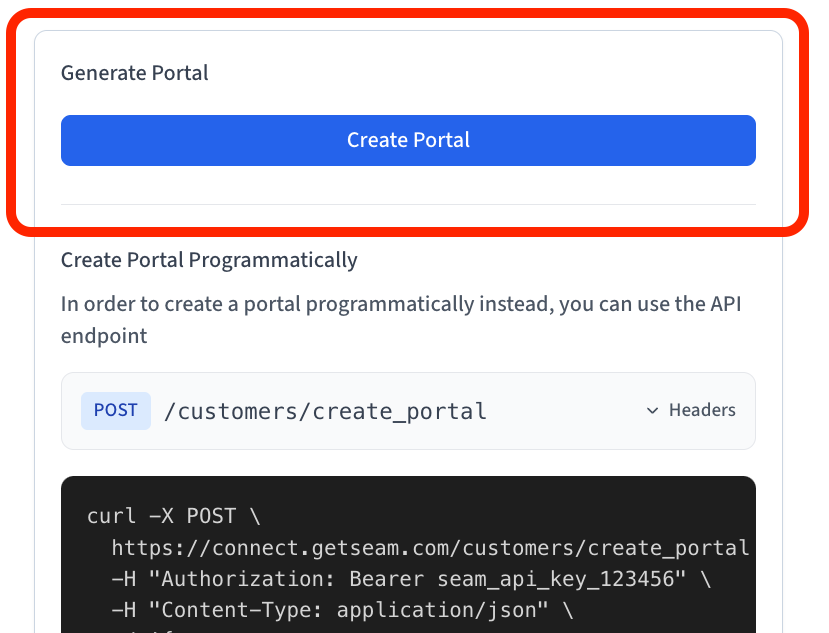The image size is (829, 633).
Task: Expand the Headers section
Action: (x=701, y=410)
